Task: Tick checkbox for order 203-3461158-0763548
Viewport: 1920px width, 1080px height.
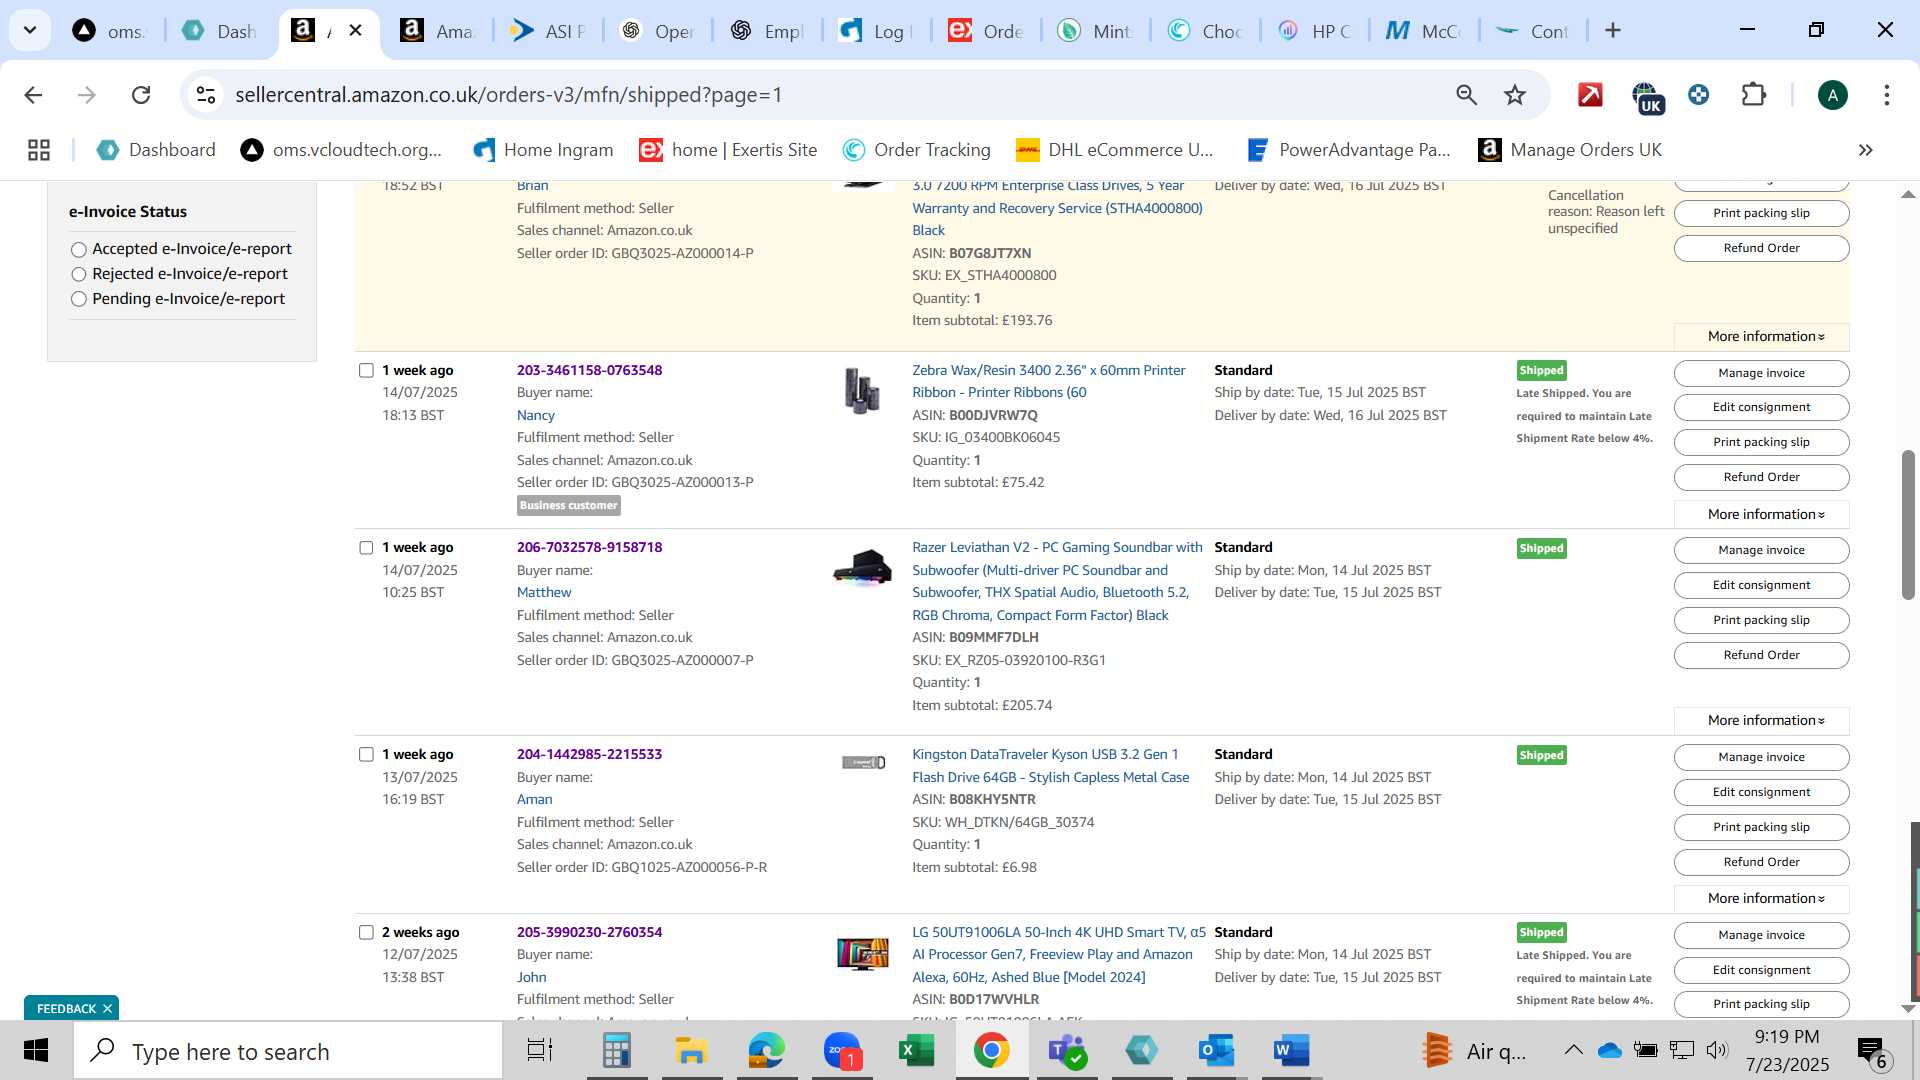Action: tap(366, 371)
